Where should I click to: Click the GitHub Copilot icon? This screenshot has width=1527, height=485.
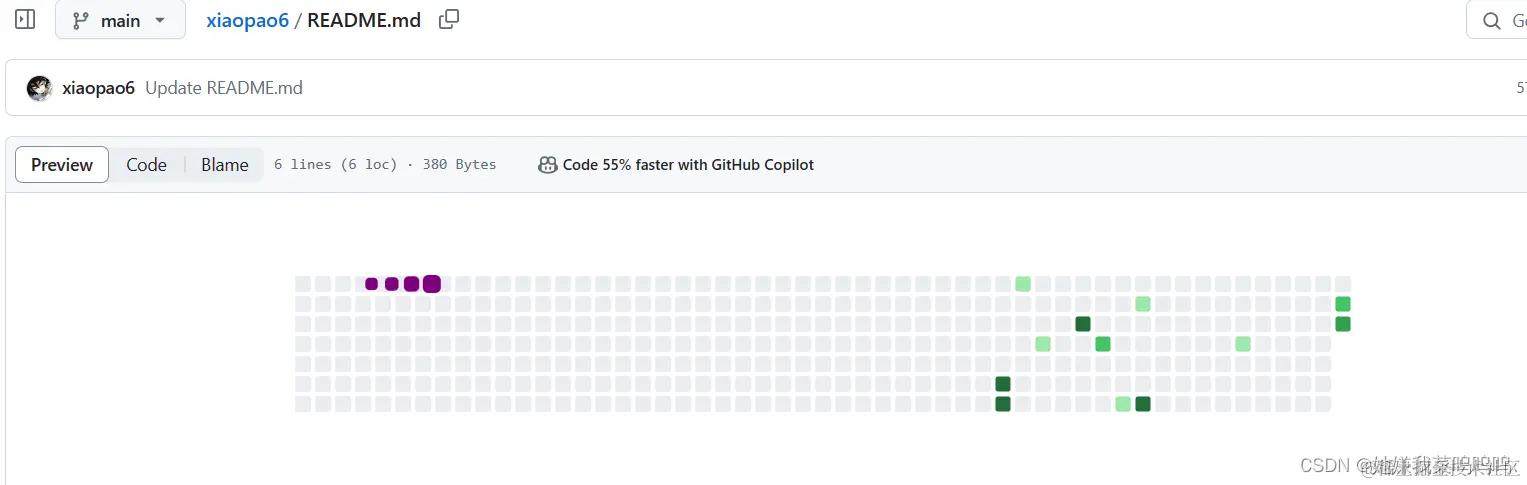(x=547, y=165)
